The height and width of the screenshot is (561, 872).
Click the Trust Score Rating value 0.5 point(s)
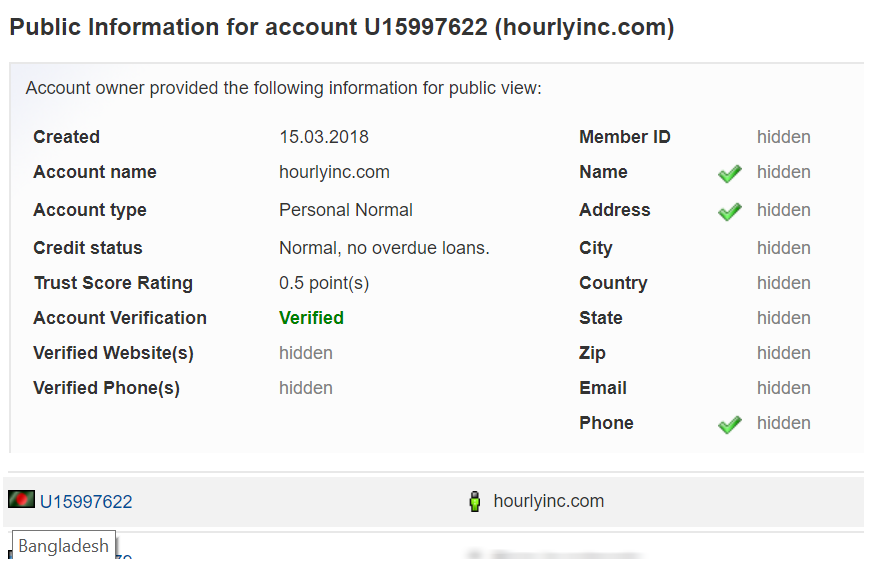pyautogui.click(x=324, y=283)
